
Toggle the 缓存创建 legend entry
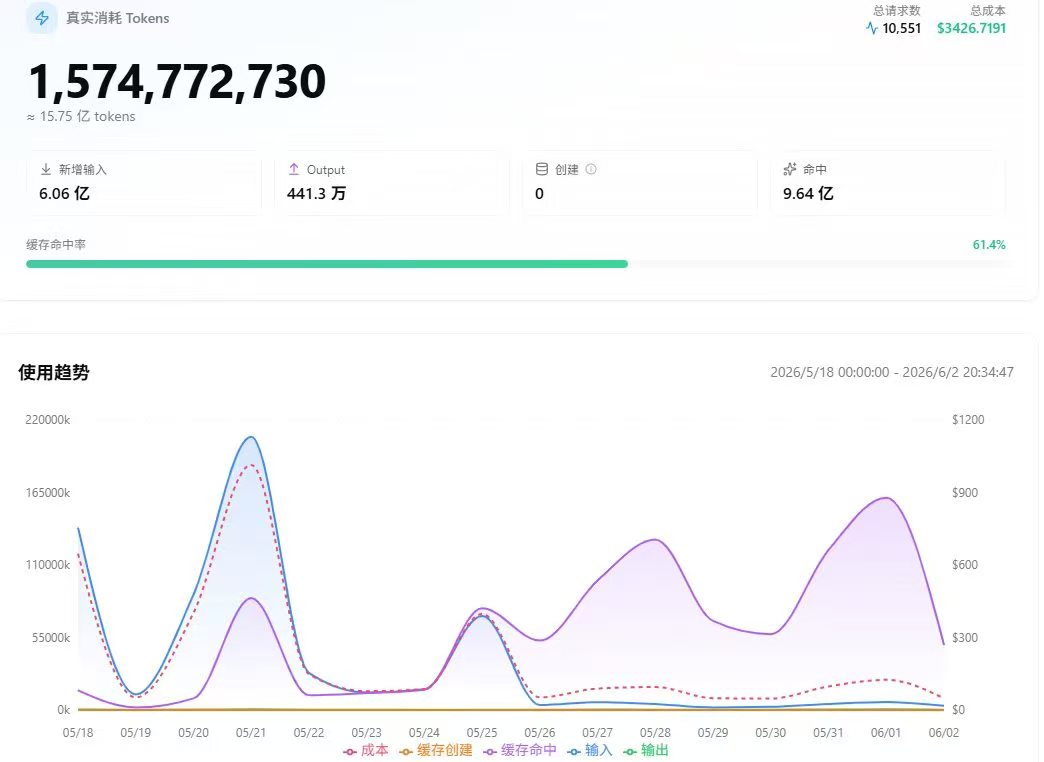pyautogui.click(x=435, y=751)
